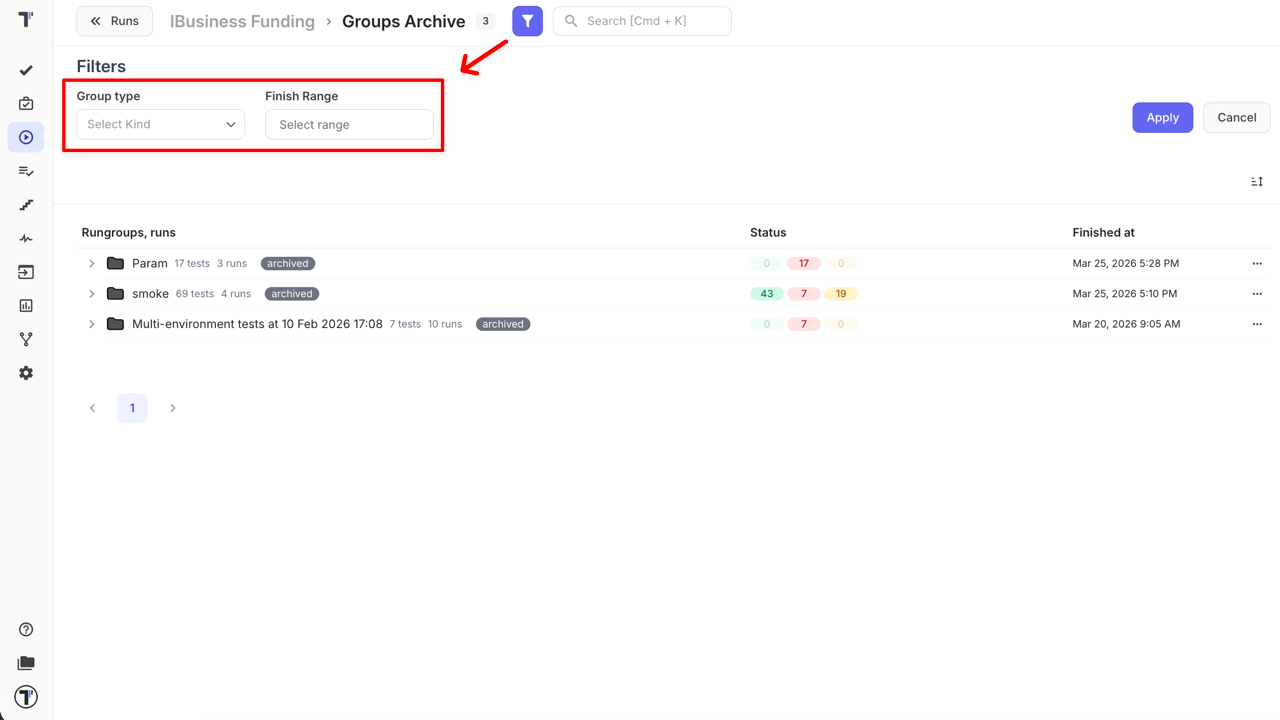Click the Apply button
Viewport: 1280px width, 720px height.
click(1162, 118)
